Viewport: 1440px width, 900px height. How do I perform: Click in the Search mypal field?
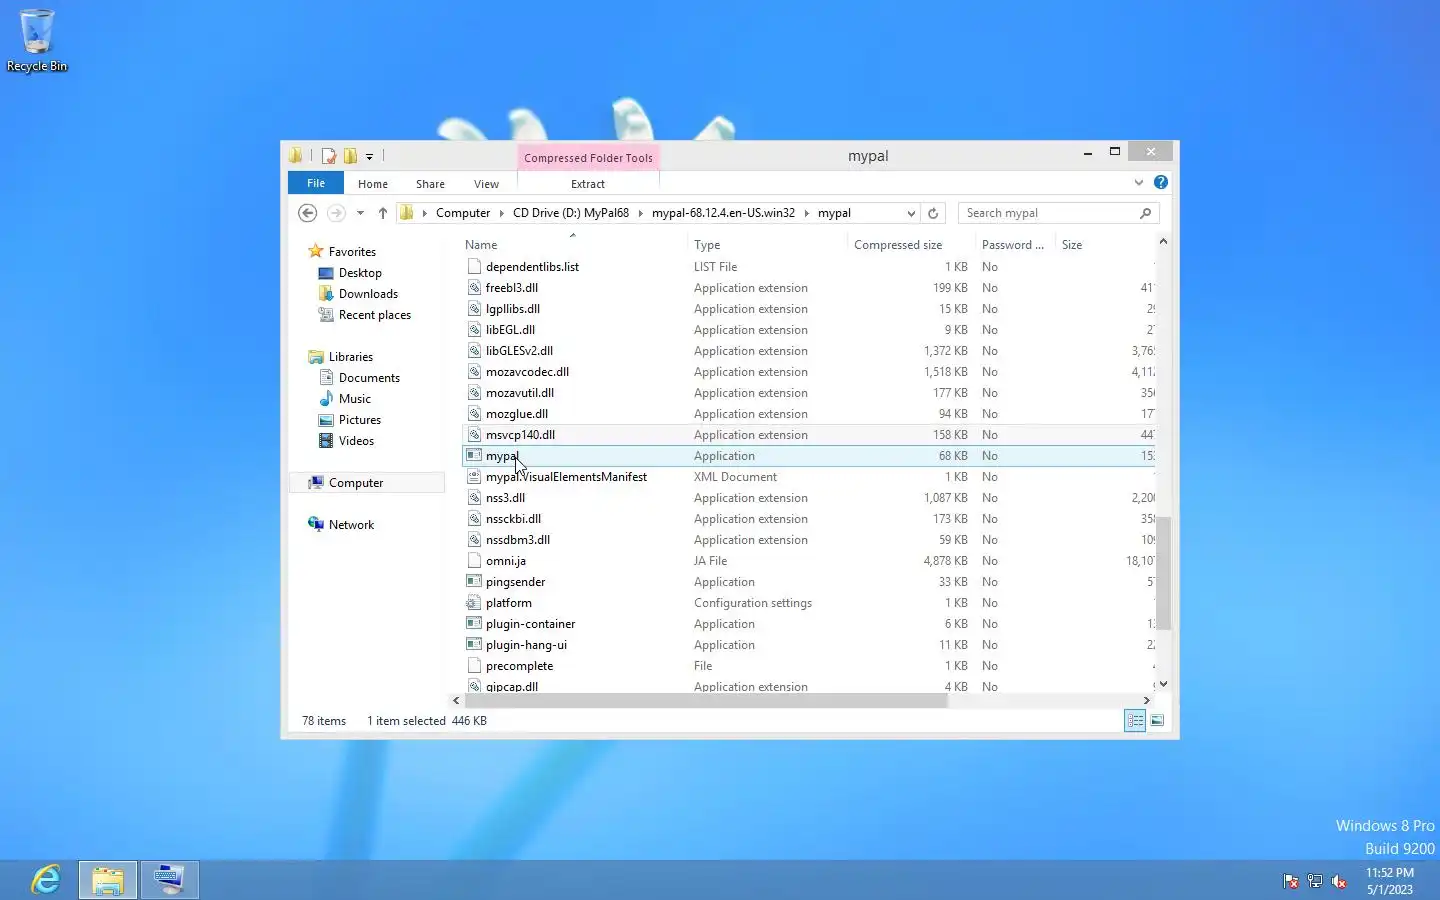pos(1048,213)
